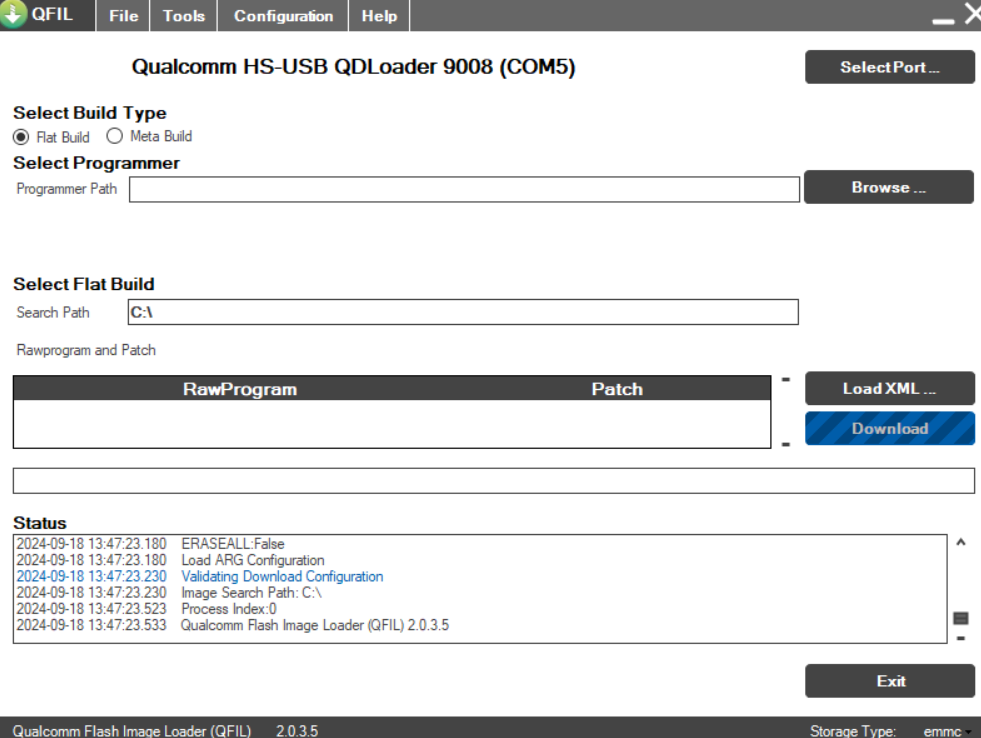This screenshot has width=981, height=738.
Task: Open the Help menu
Action: [x=379, y=16]
